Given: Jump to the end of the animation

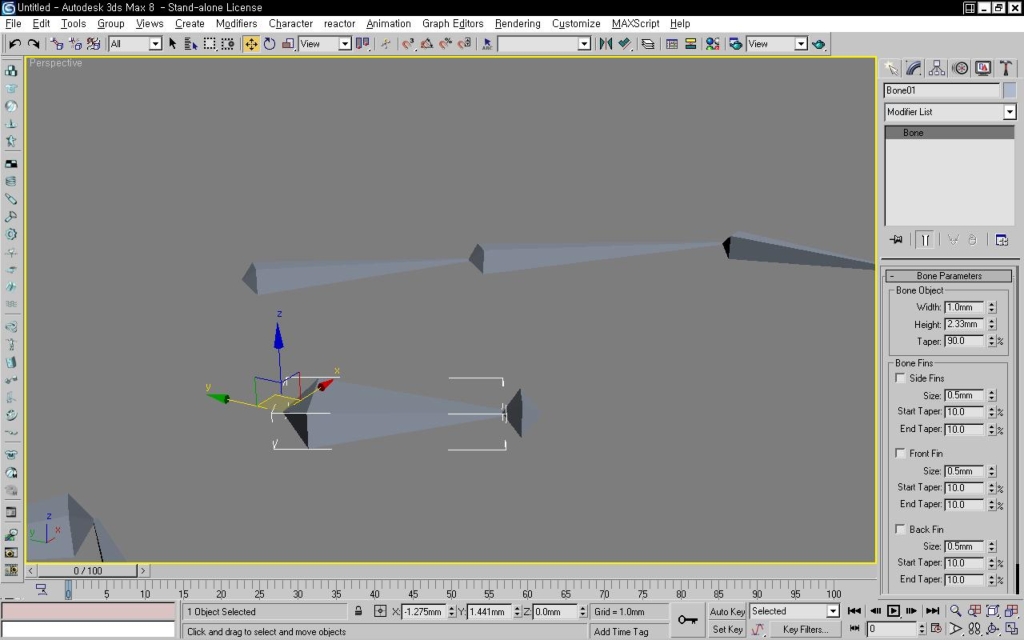Looking at the screenshot, I should (933, 611).
